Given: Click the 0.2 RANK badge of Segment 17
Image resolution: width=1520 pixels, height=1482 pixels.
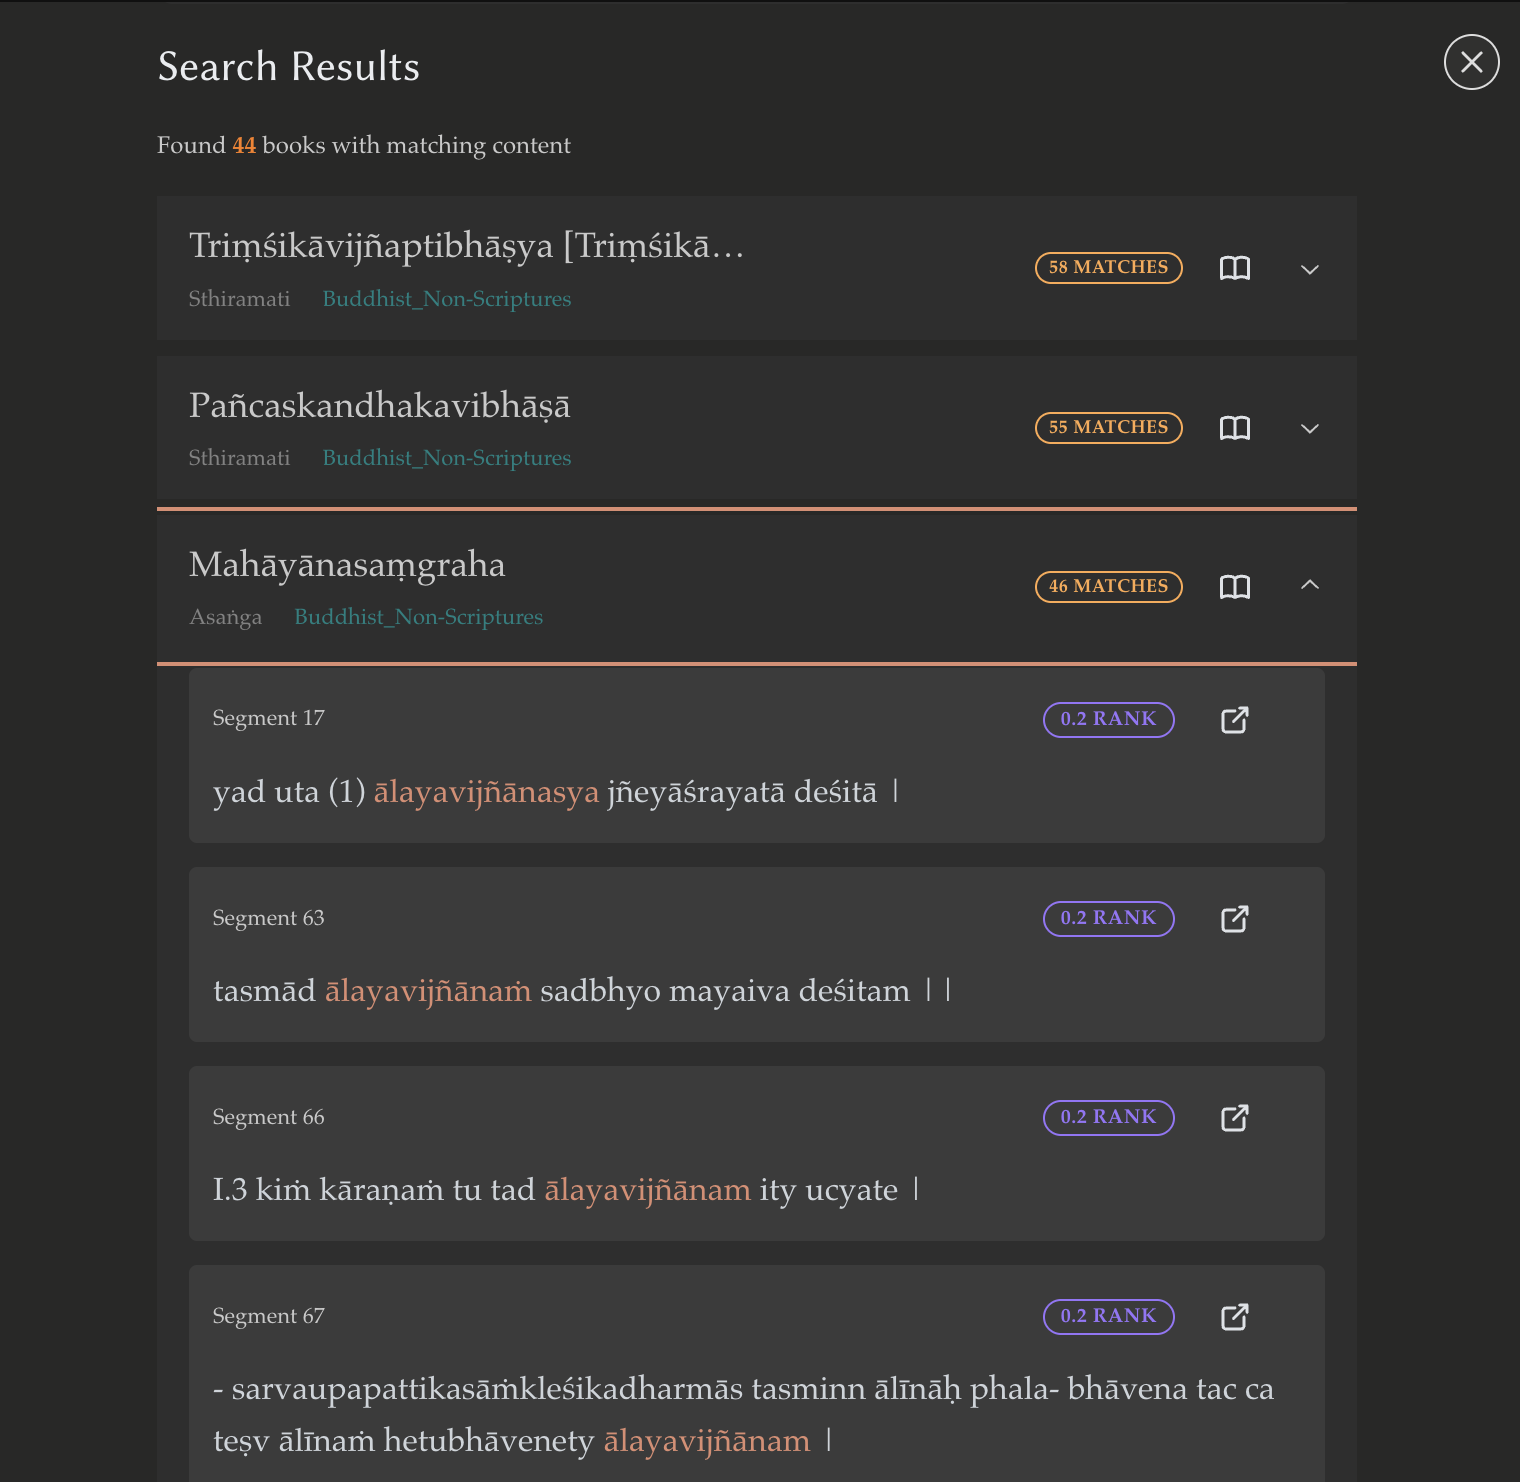Looking at the screenshot, I should point(1108,719).
